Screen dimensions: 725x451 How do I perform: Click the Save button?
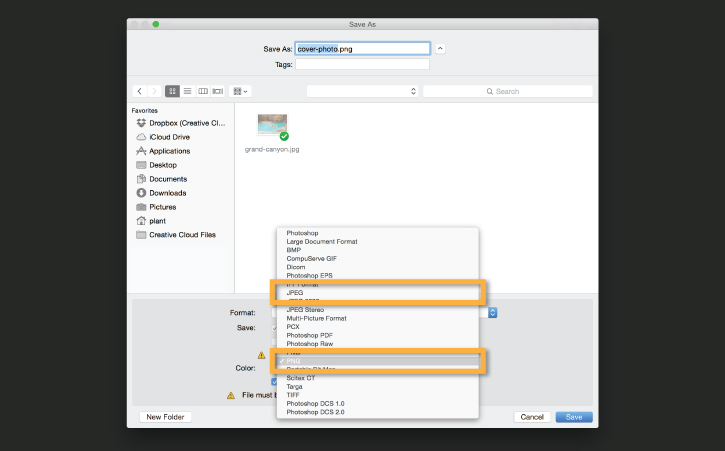(574, 417)
